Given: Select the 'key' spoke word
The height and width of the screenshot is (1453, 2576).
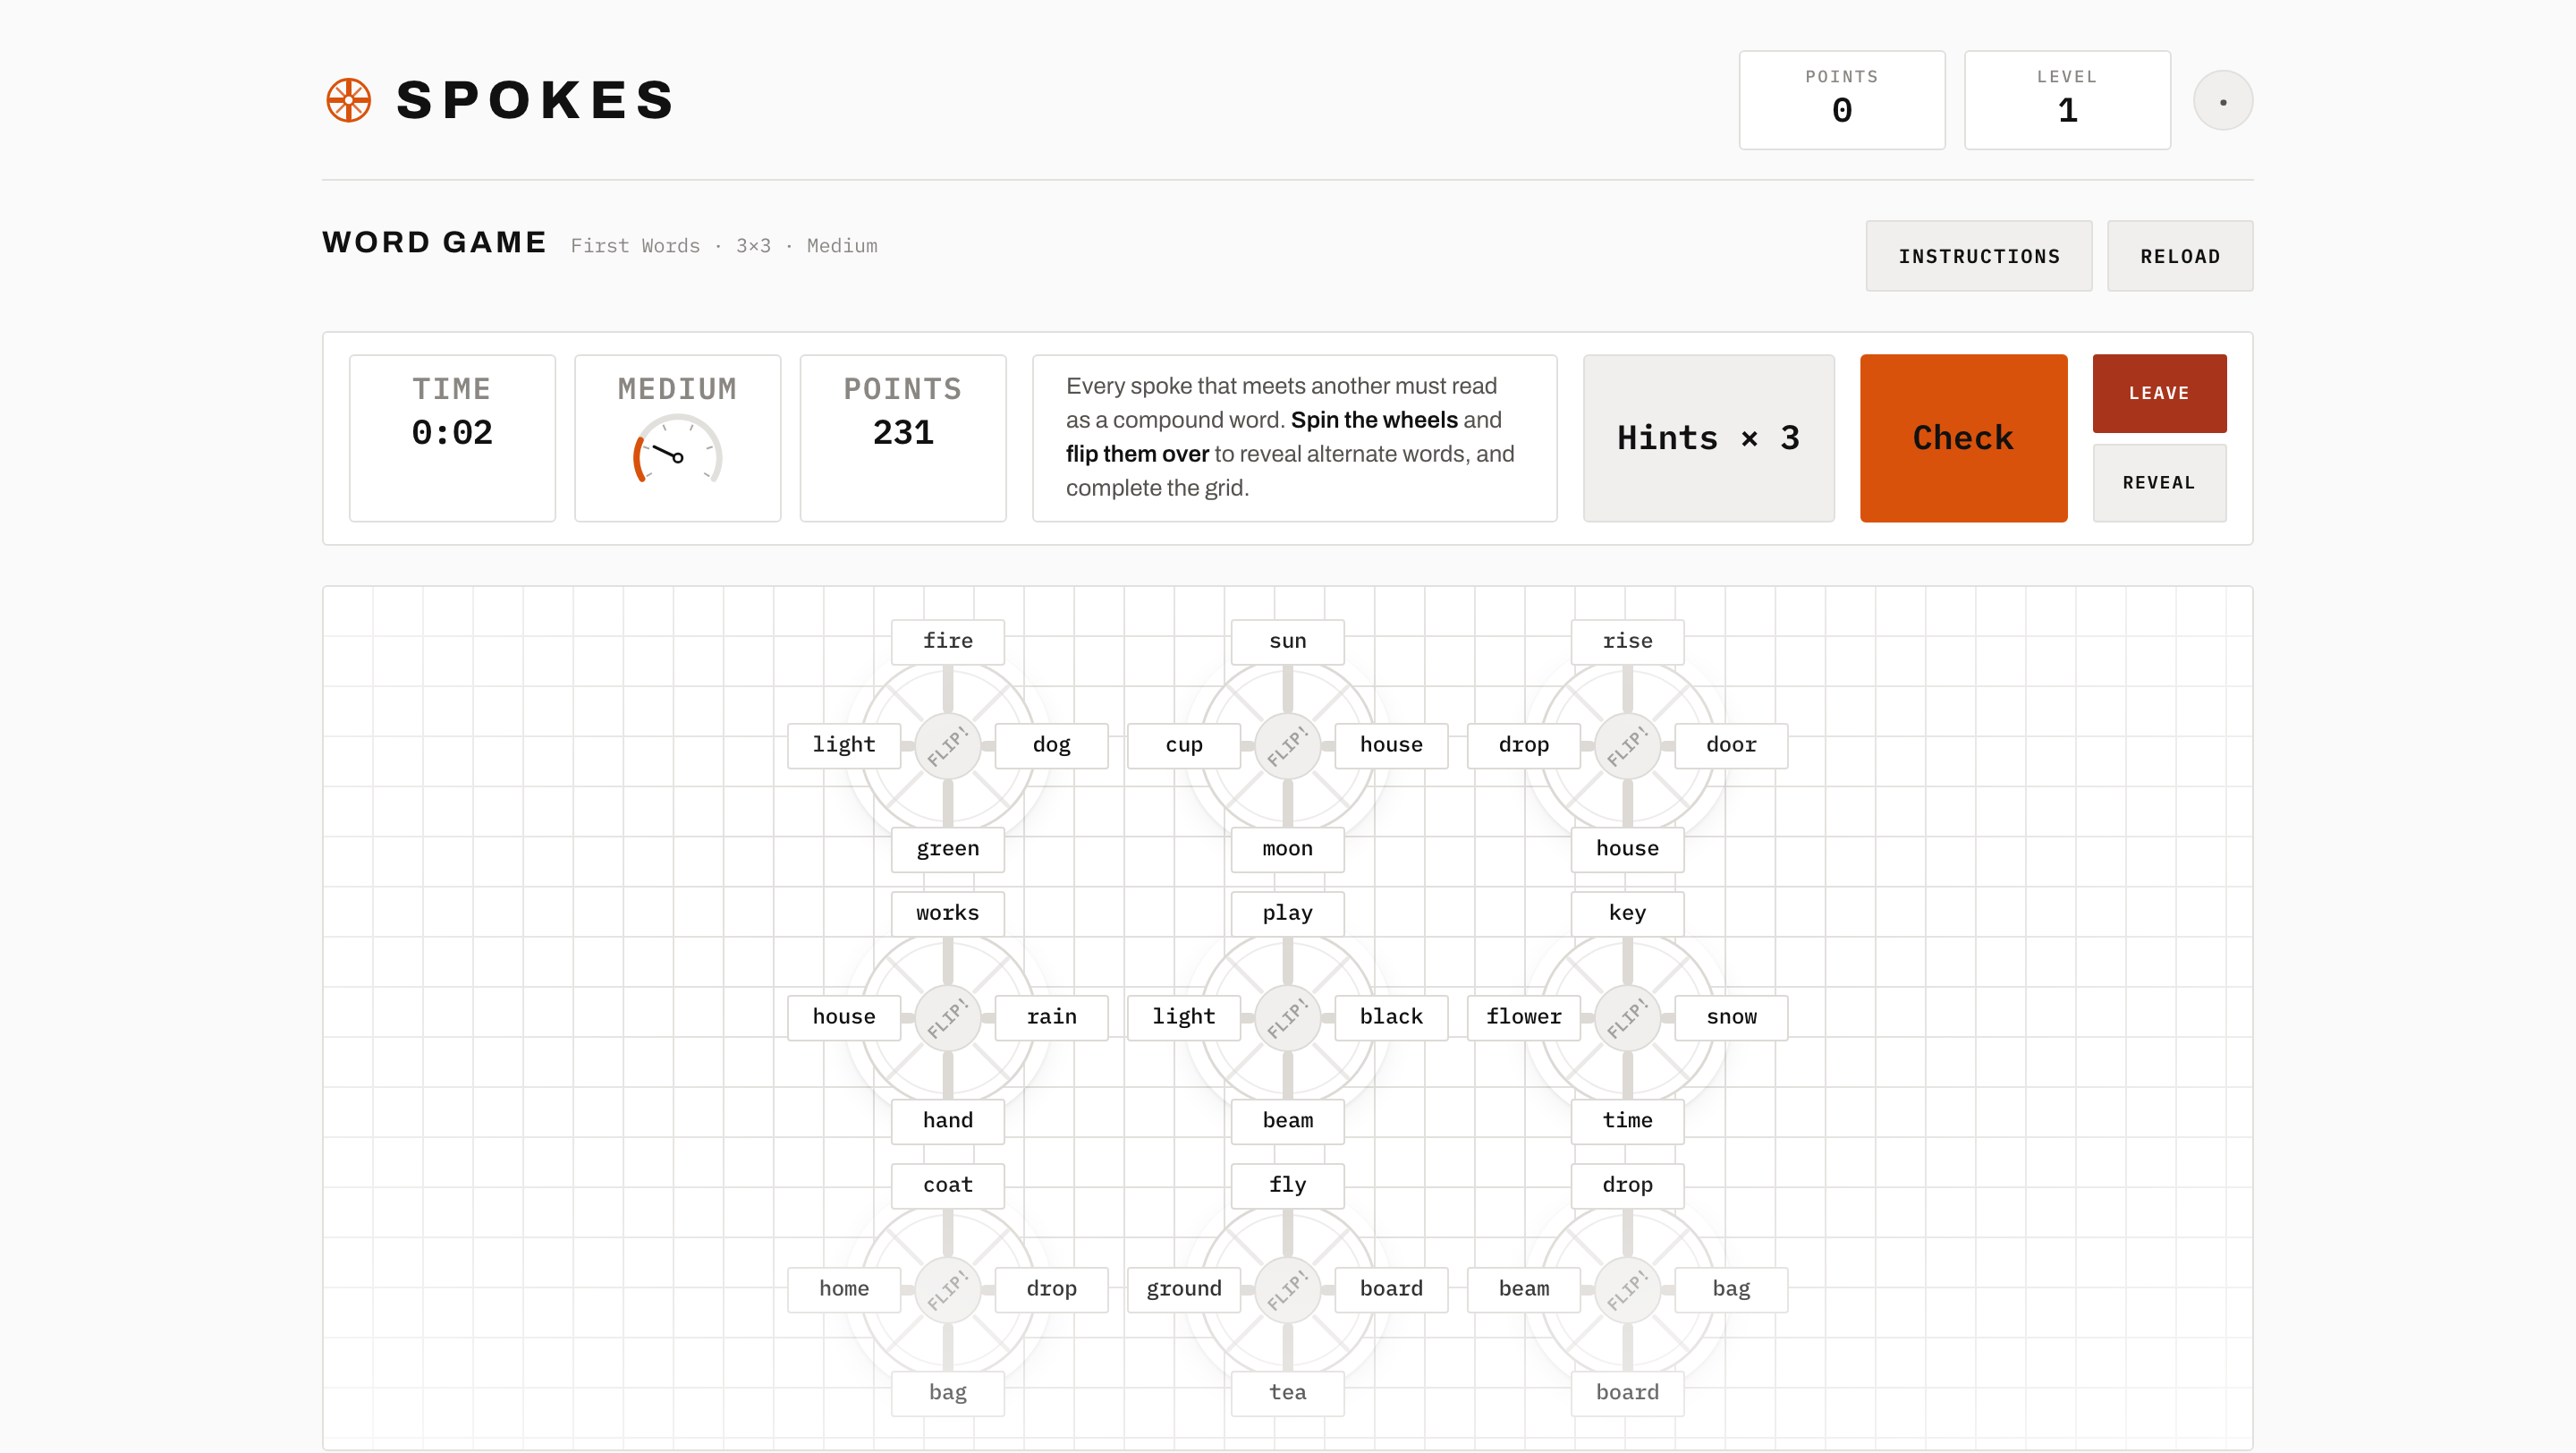Looking at the screenshot, I should [x=1627, y=913].
